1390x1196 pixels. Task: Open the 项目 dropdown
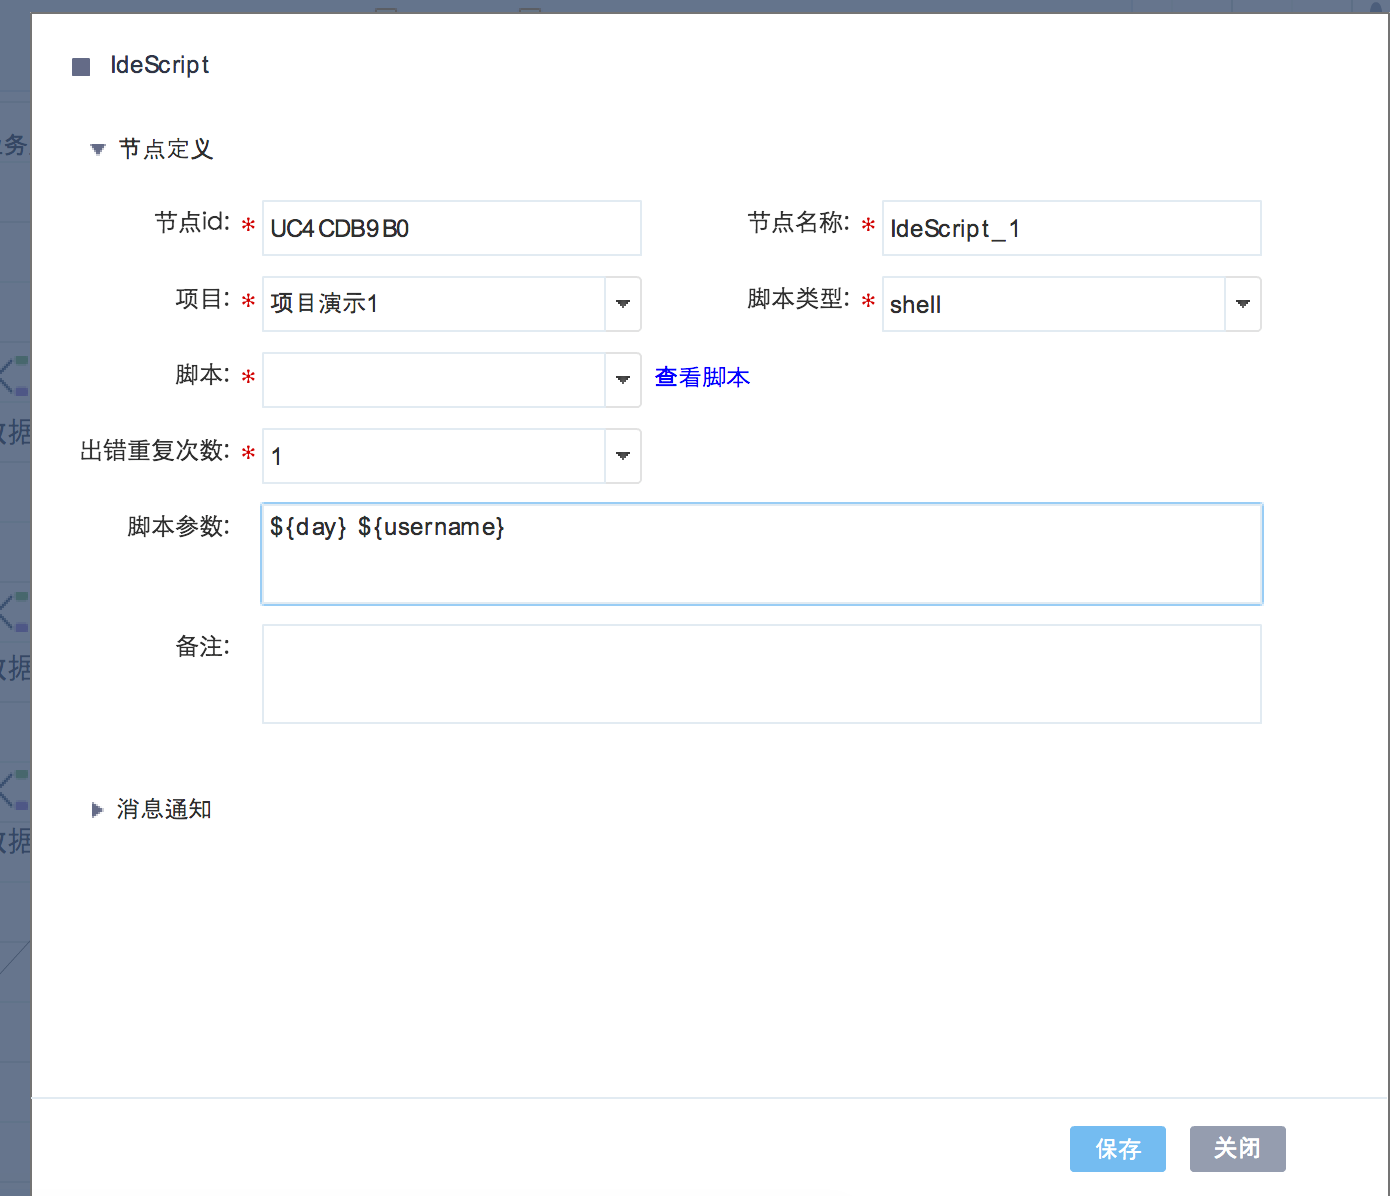[x=622, y=304]
